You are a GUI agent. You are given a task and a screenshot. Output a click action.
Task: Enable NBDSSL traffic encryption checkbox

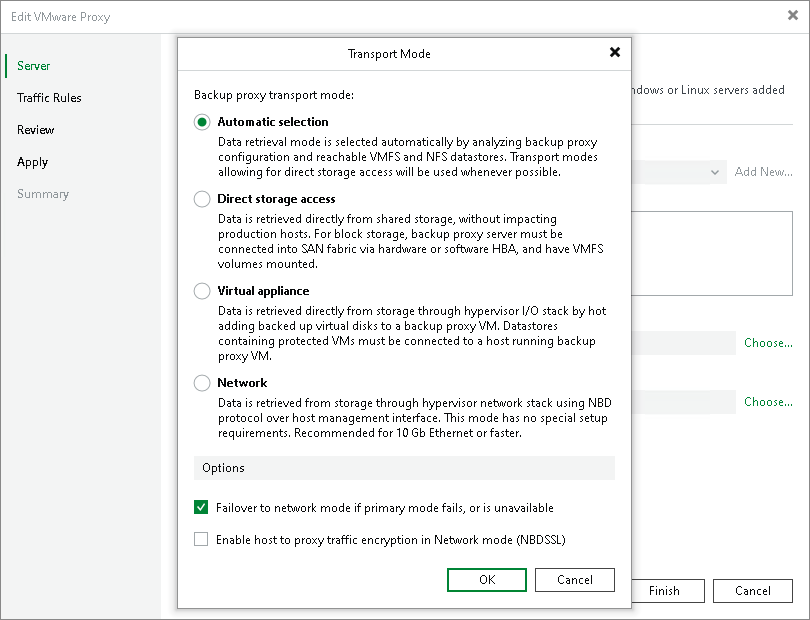pos(201,539)
